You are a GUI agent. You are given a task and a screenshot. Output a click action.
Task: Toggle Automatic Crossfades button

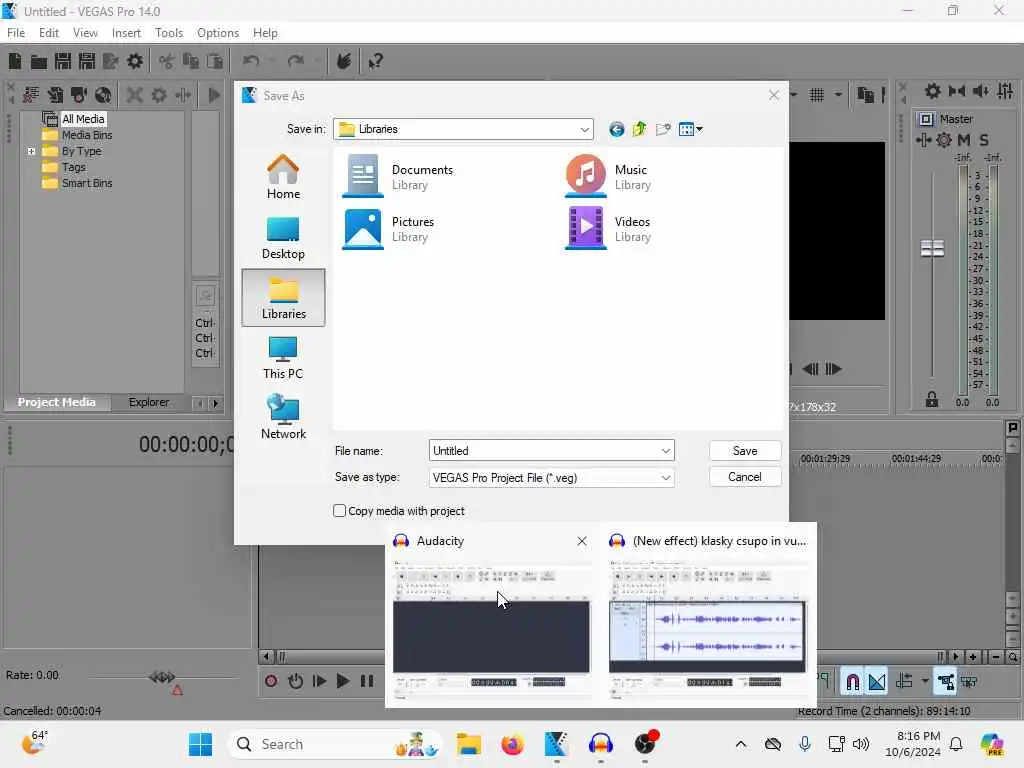(877, 682)
